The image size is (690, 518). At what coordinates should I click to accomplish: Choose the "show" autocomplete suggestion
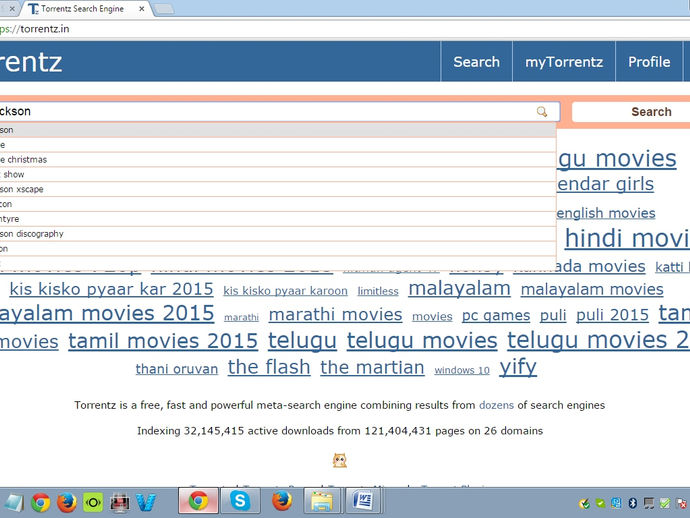(x=278, y=174)
